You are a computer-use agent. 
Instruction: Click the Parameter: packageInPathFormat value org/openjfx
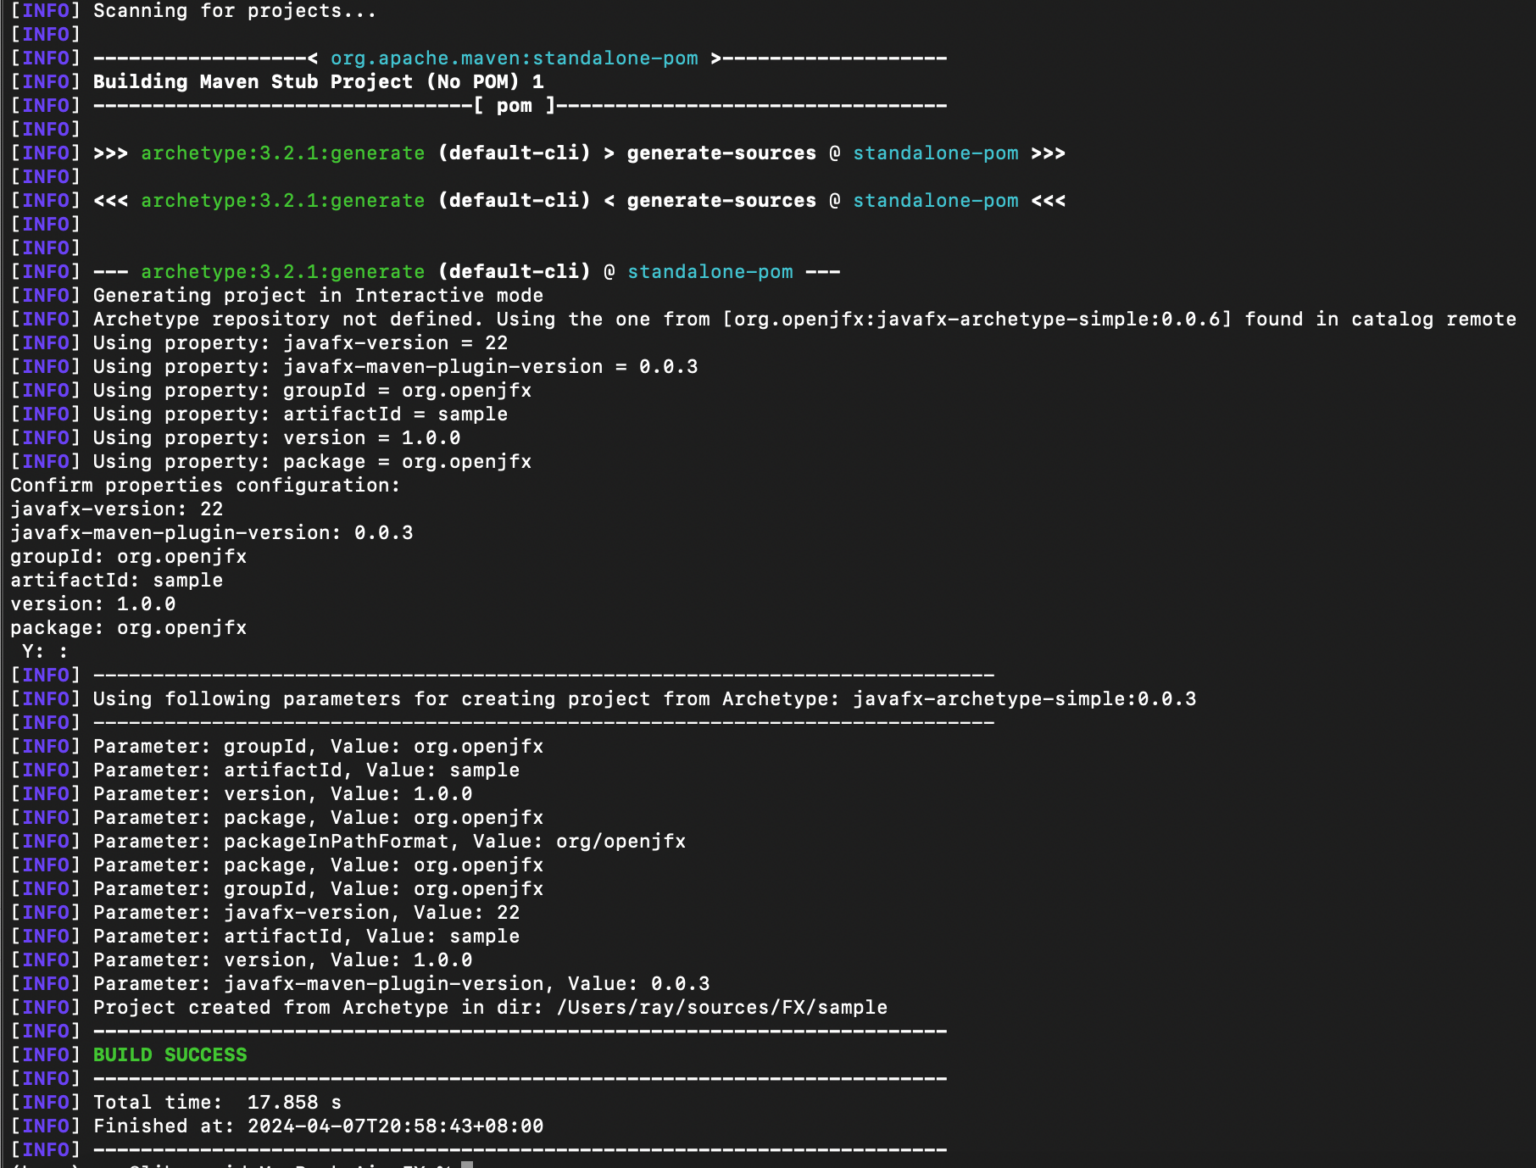(620, 841)
